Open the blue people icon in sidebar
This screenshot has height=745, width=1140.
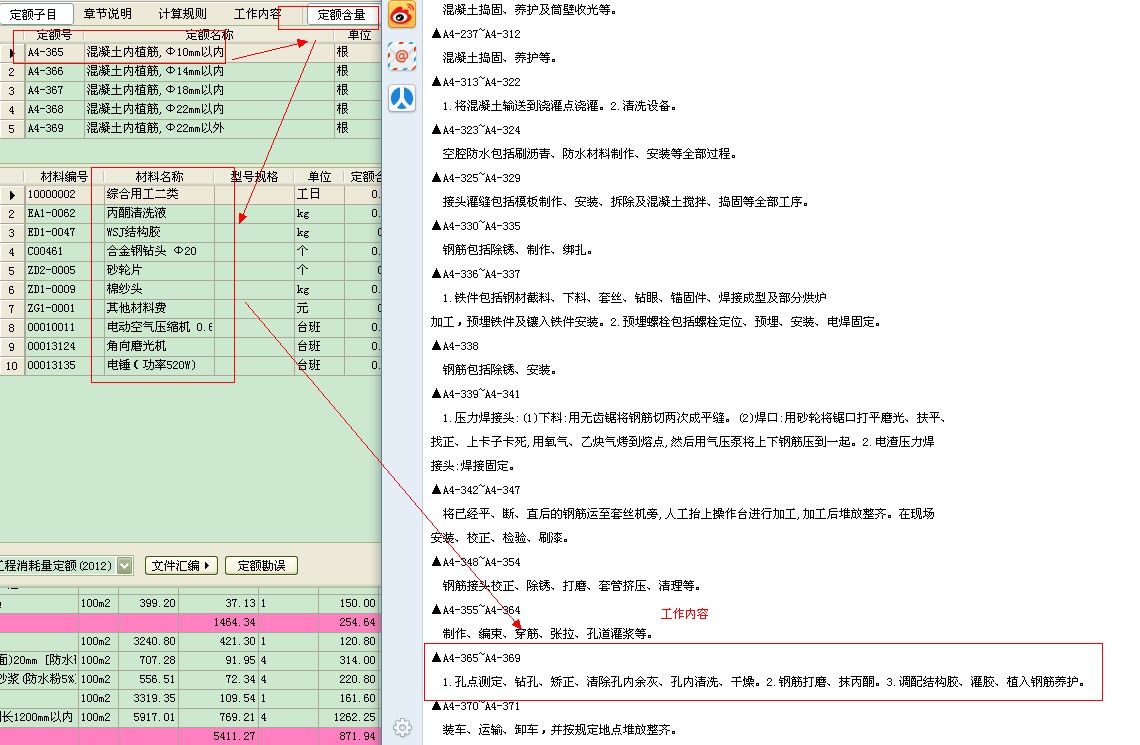coord(402,98)
